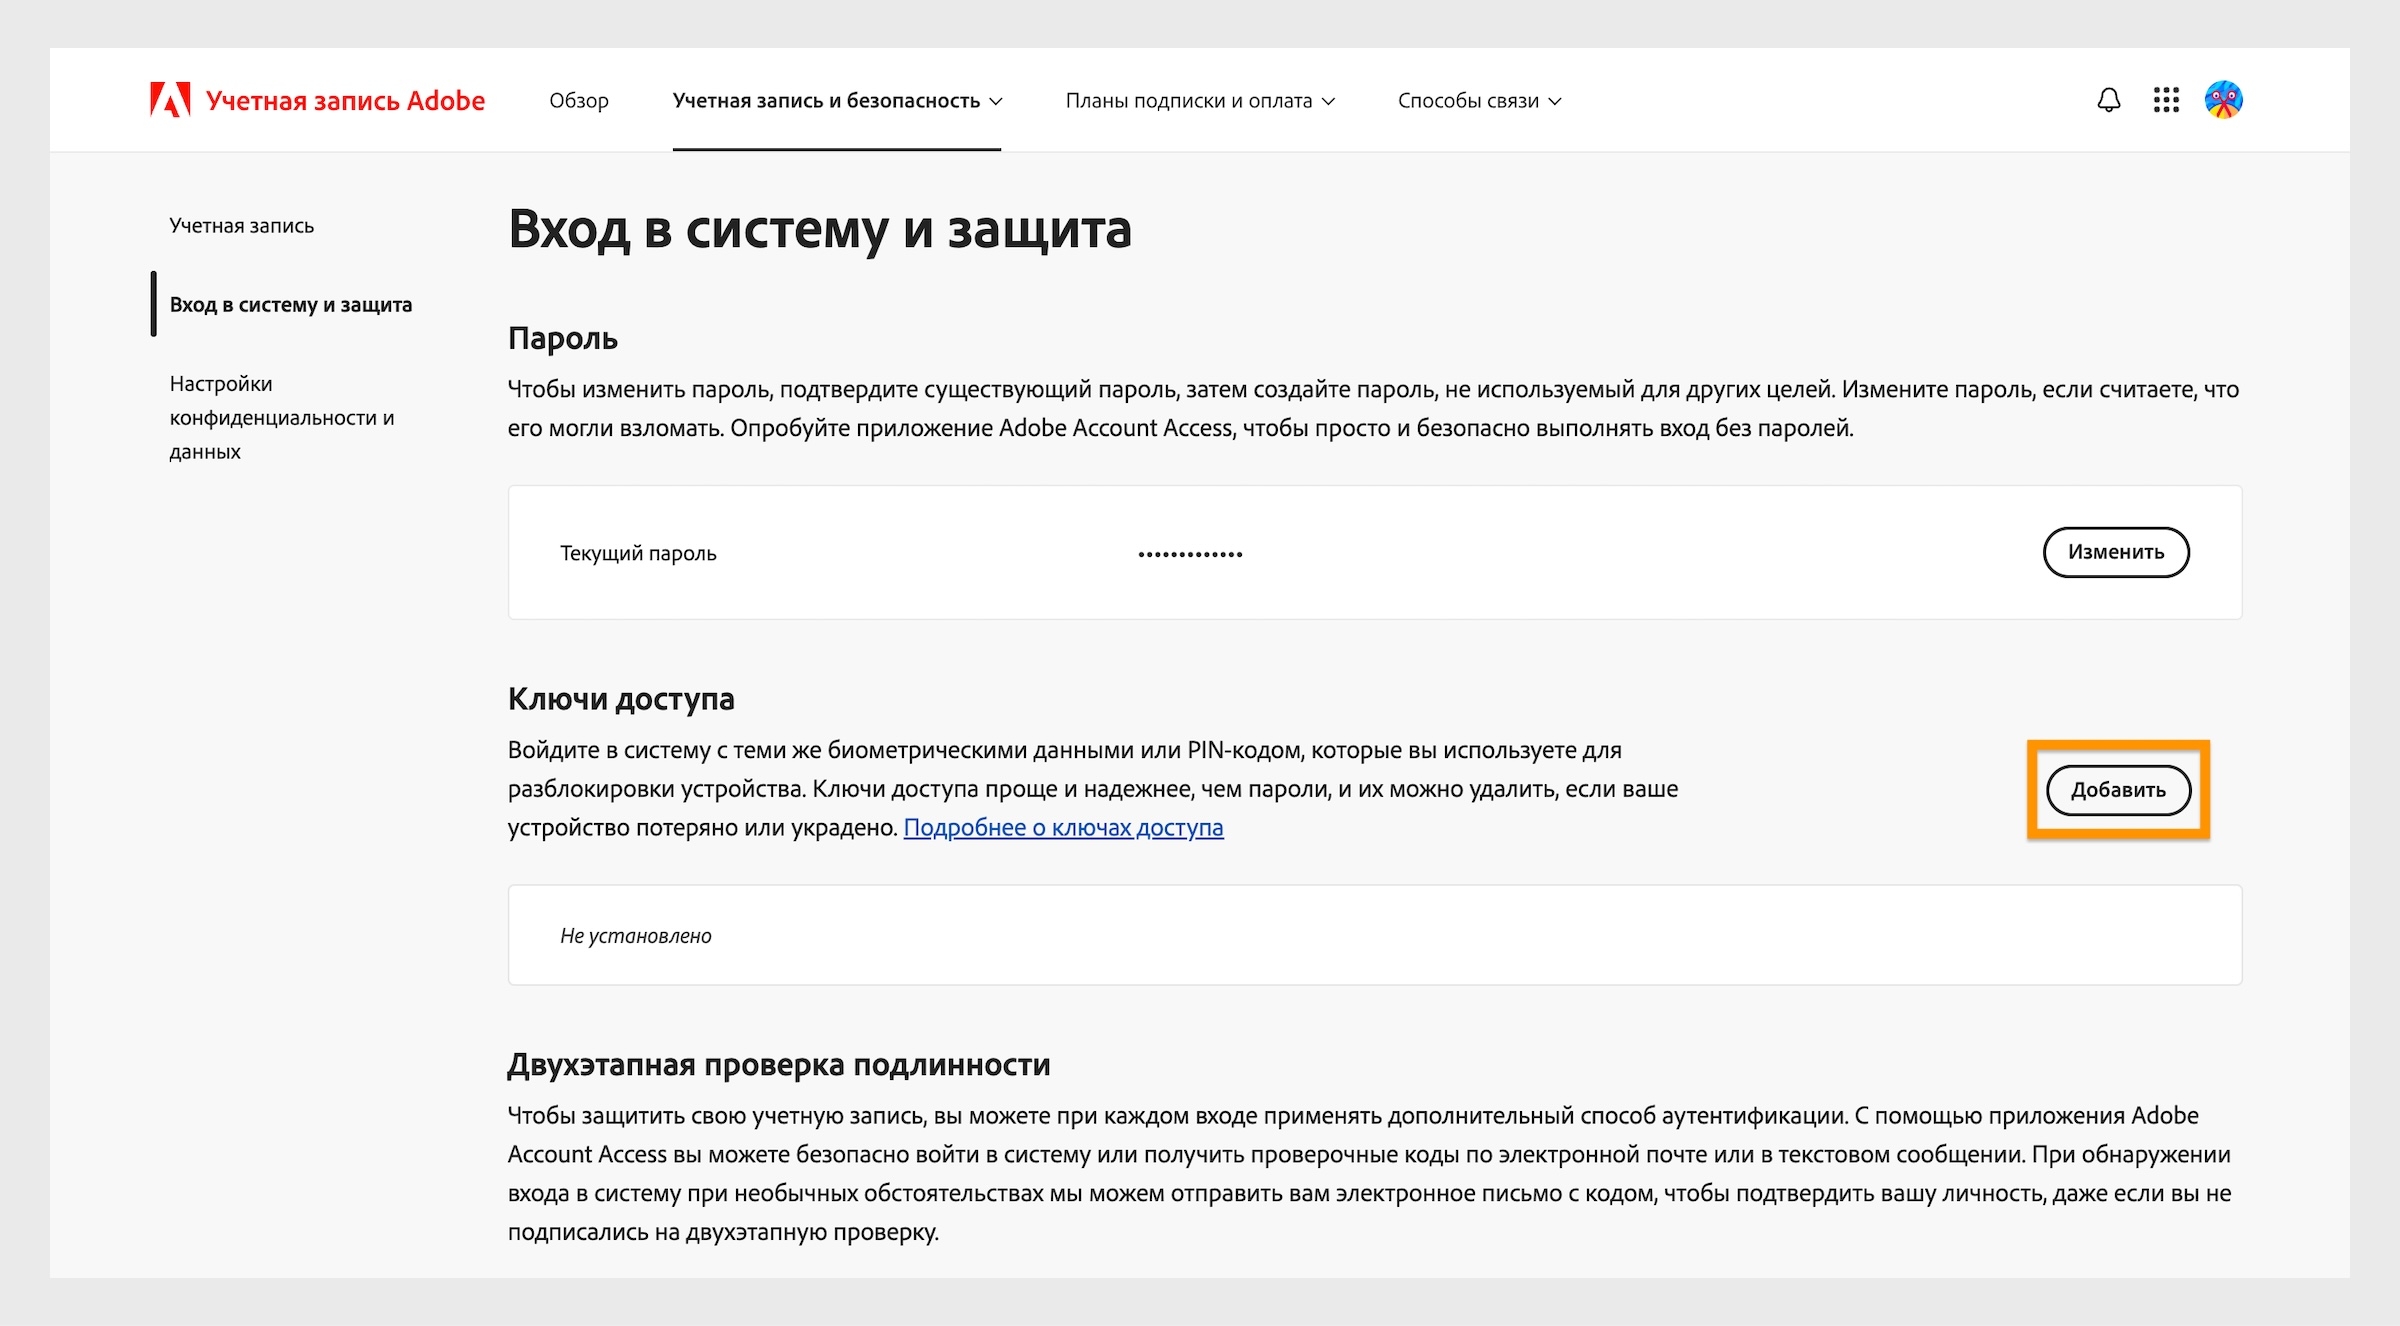2400x1326 pixels.
Task: Switch to the «Обзор» tab
Action: (x=577, y=100)
